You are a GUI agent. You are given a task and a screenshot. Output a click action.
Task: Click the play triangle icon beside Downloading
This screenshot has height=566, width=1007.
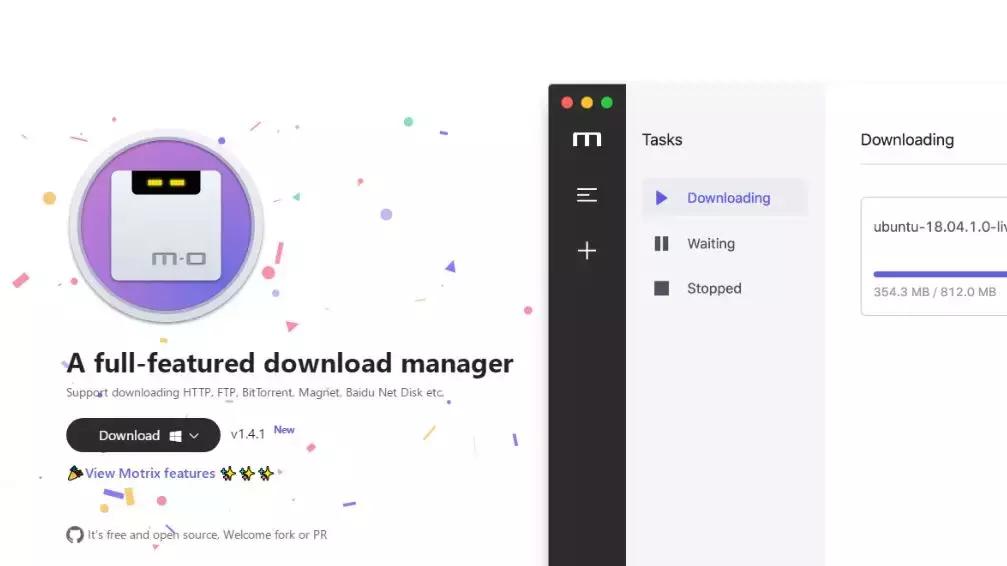[x=661, y=198]
